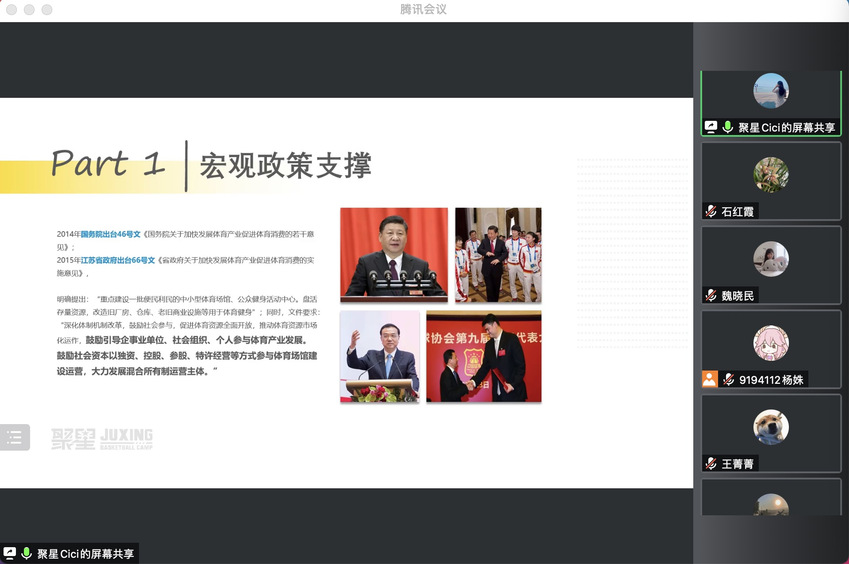
Task: Click muted mic icon beside 9194112杨姝
Action: 729,379
